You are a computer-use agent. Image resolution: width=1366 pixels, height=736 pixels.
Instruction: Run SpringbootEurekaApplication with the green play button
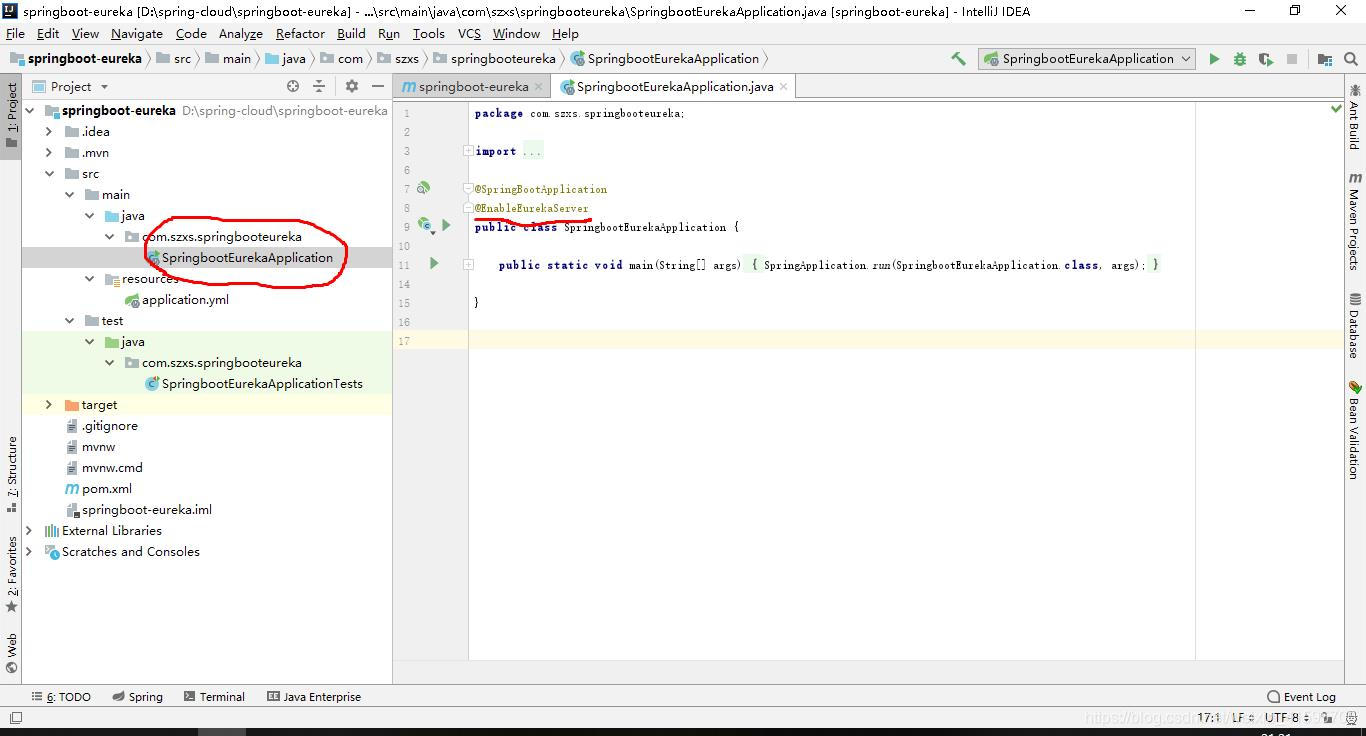click(1214, 59)
